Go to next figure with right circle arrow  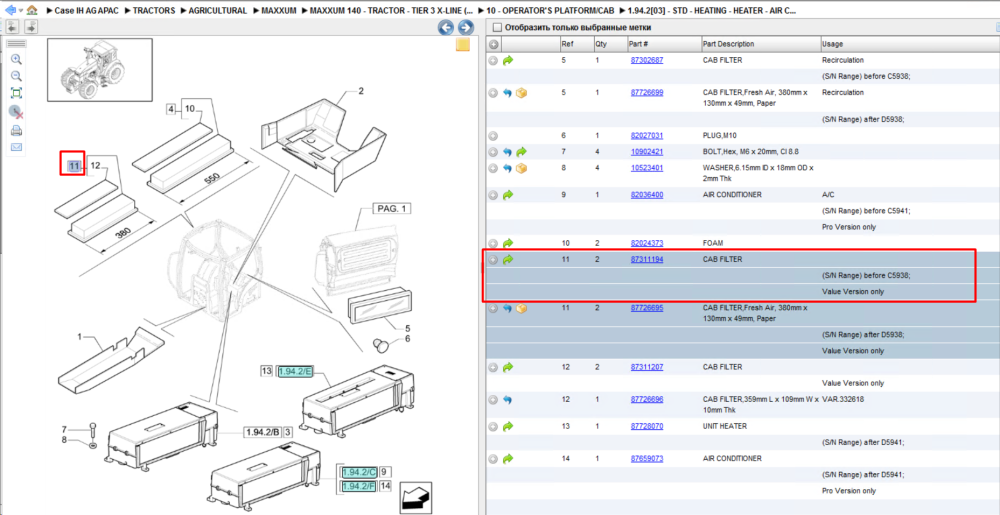tap(466, 27)
